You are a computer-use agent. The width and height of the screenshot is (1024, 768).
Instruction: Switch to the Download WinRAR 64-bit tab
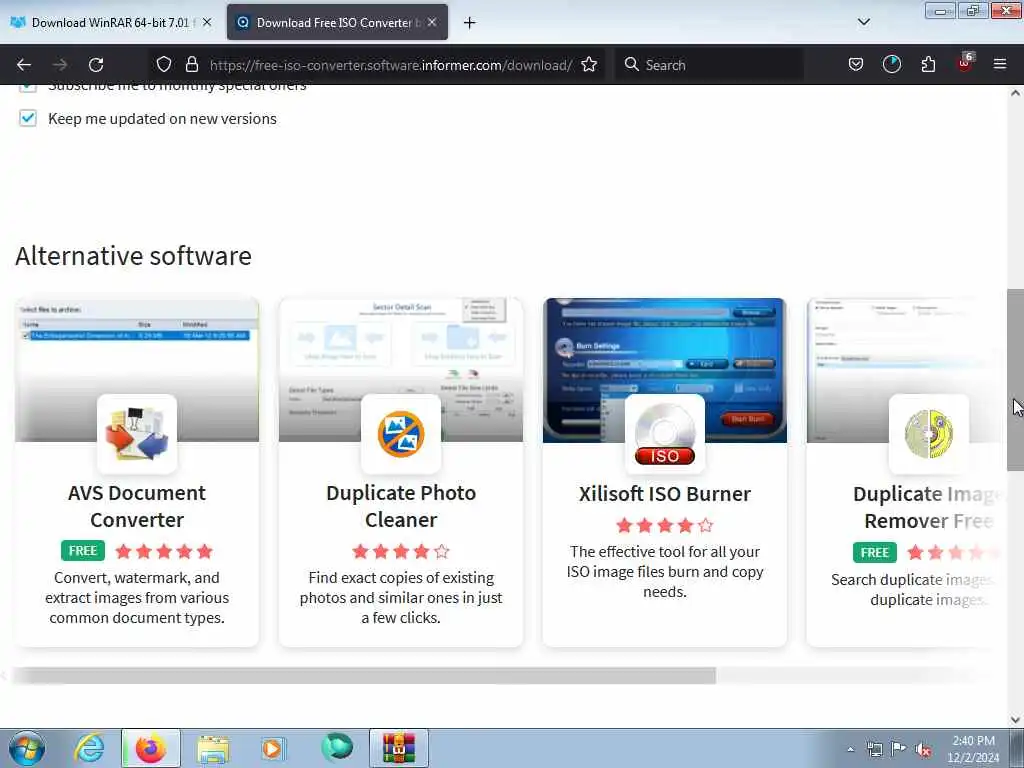[x=111, y=22]
